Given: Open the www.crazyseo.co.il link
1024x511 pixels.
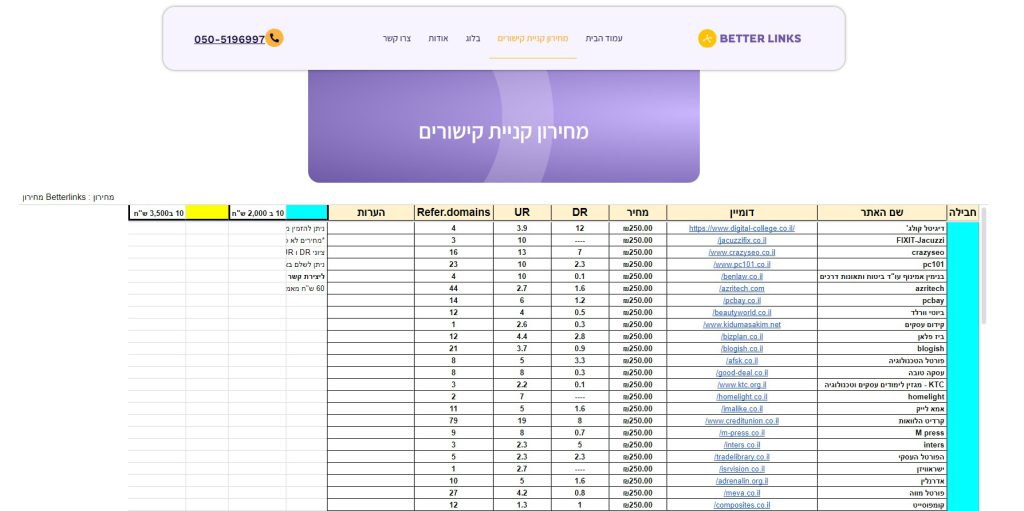Looking at the screenshot, I should point(742,252).
